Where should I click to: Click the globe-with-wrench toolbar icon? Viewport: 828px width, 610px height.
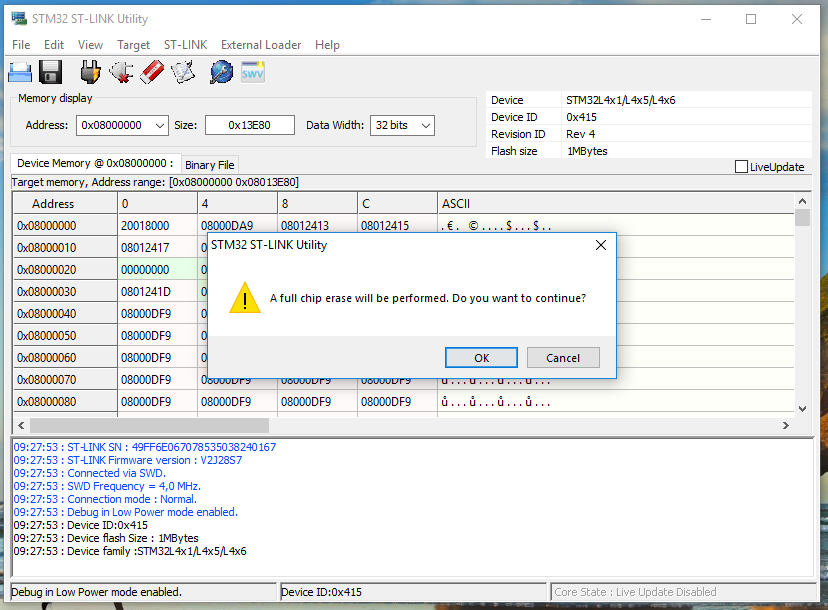[221, 72]
